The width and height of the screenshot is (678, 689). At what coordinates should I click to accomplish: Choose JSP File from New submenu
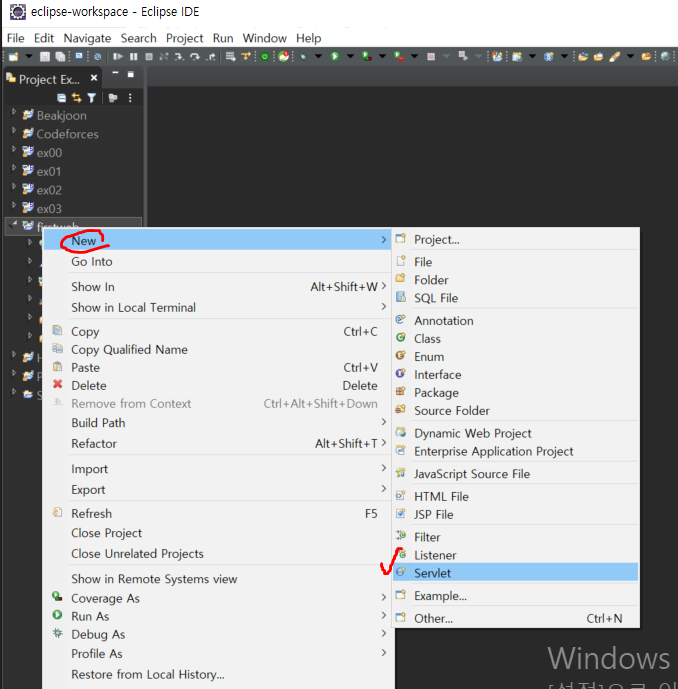(x=515, y=514)
